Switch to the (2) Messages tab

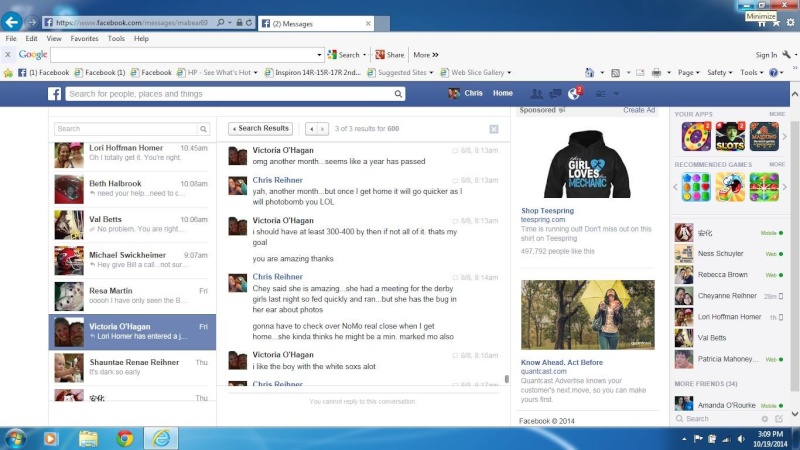tap(316, 23)
